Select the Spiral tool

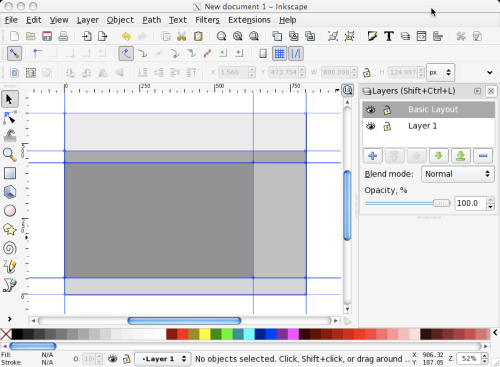coord(10,248)
